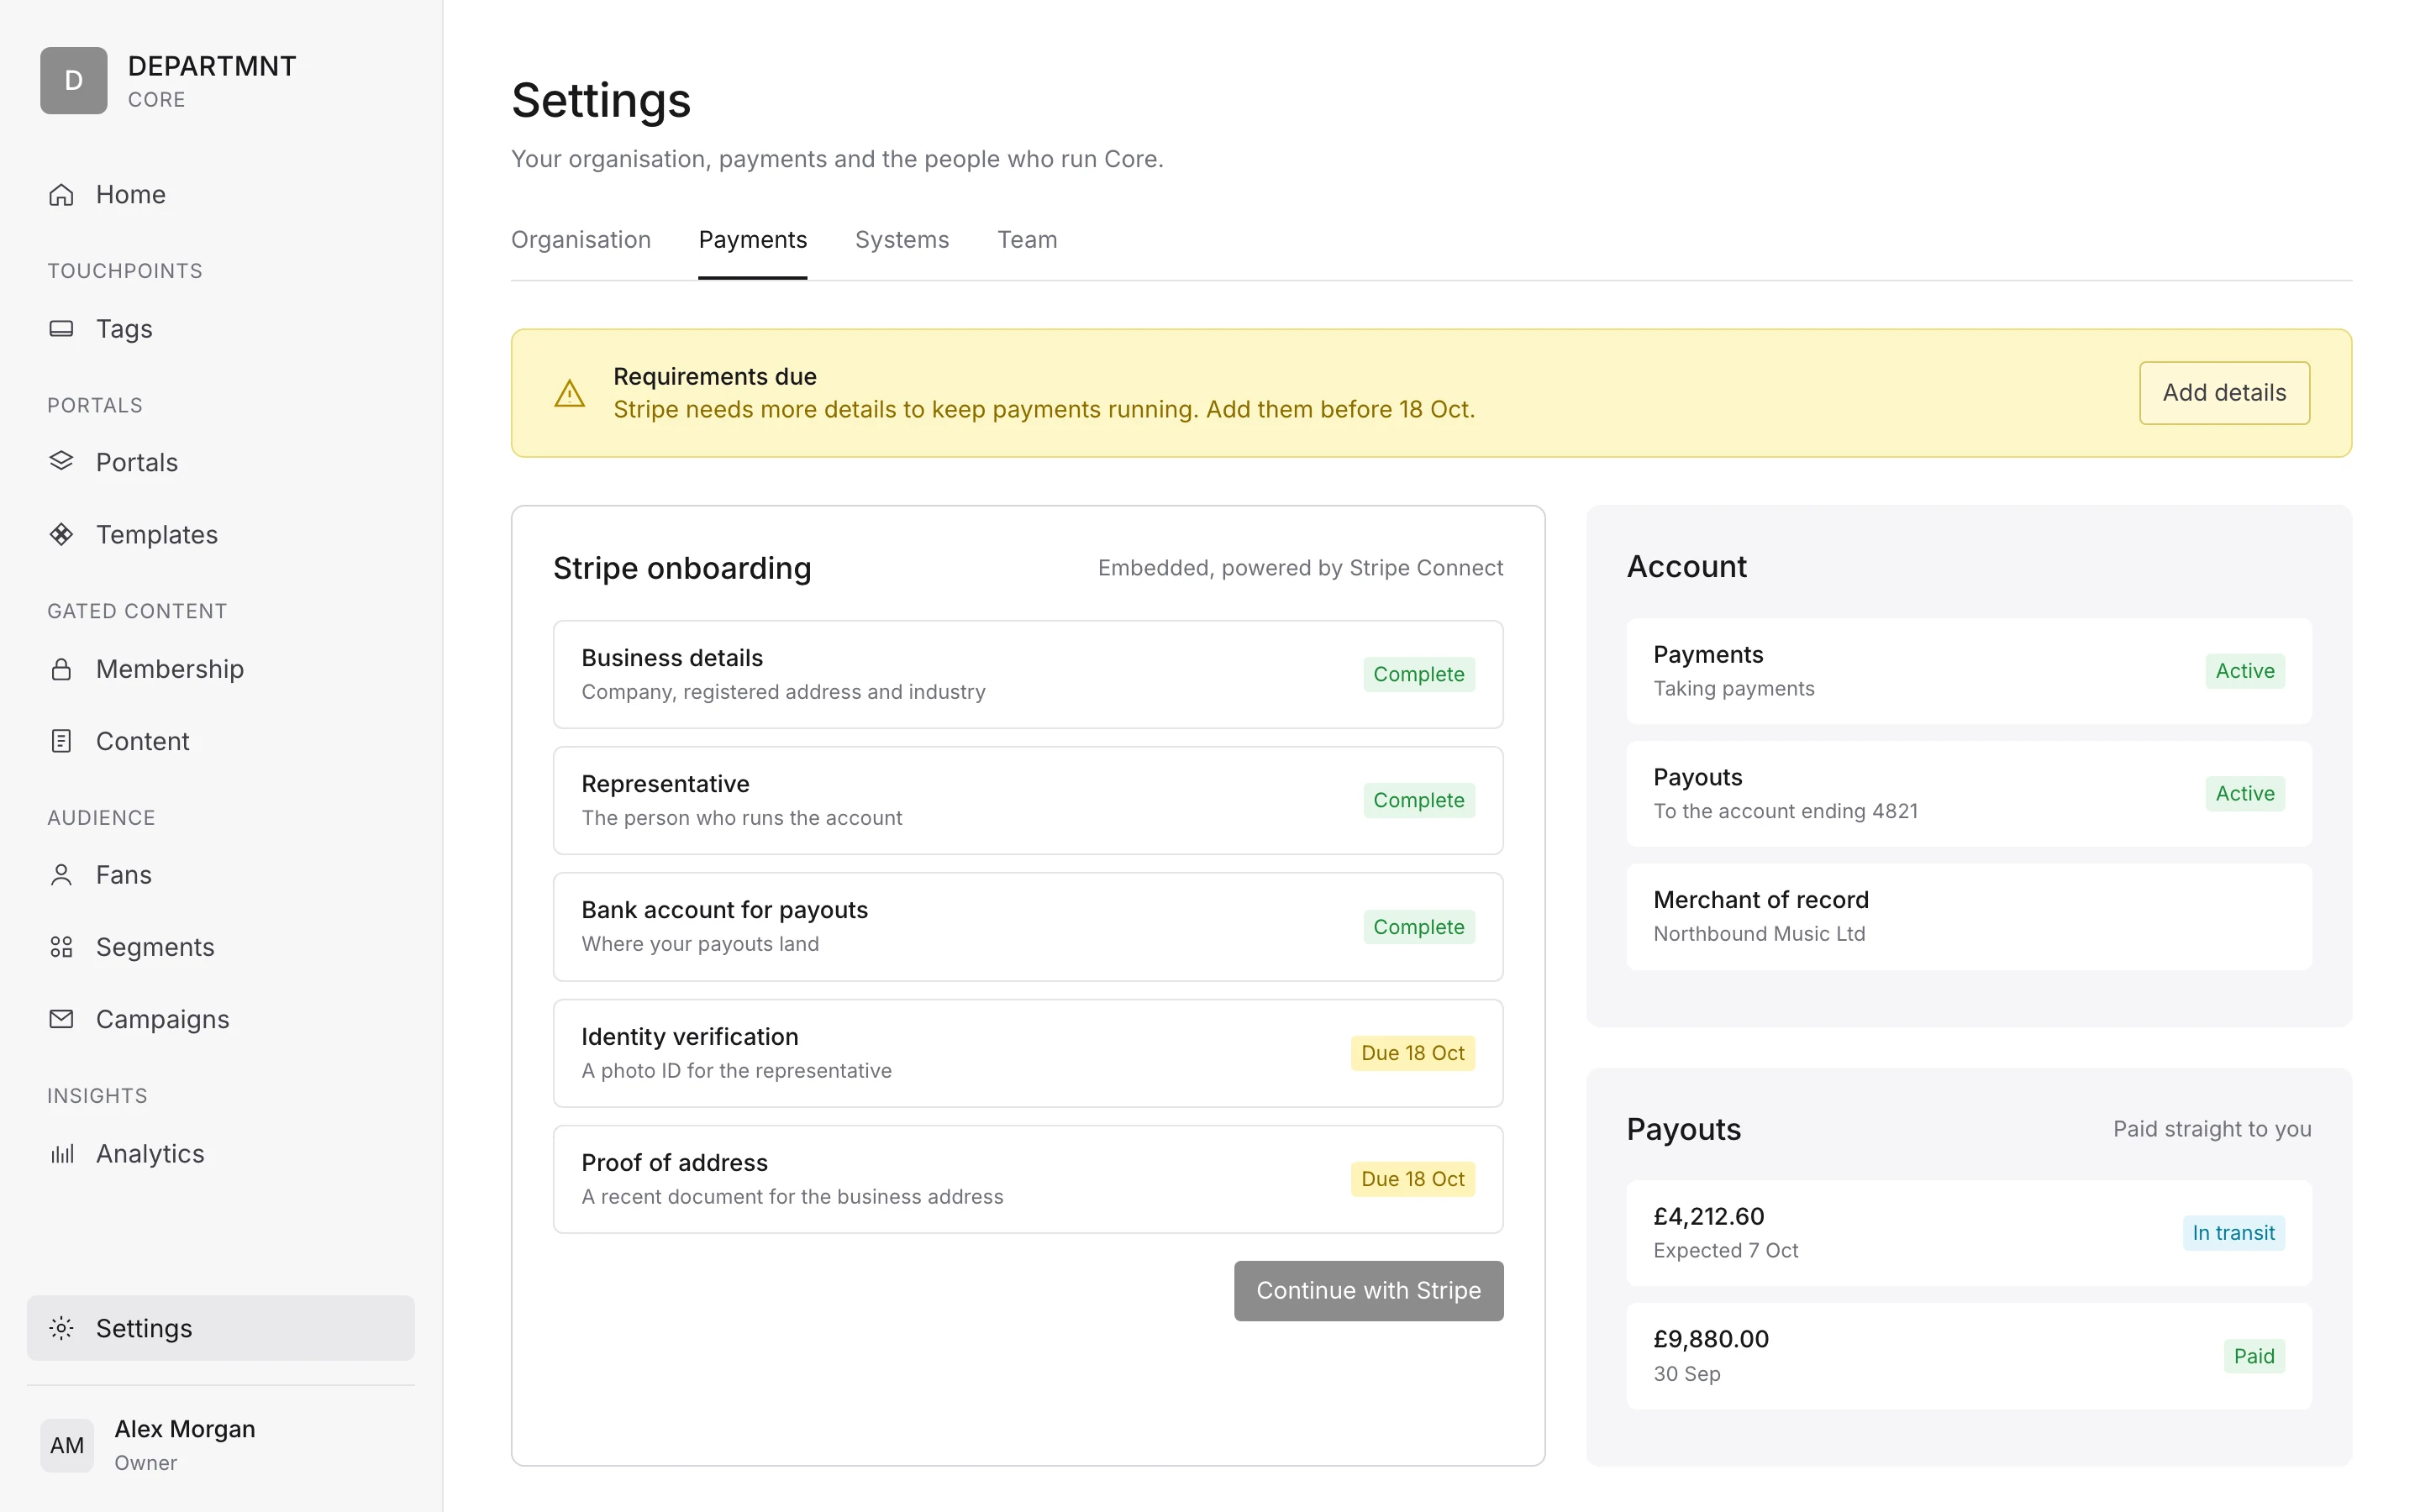Image resolution: width=2420 pixels, height=1512 pixels.
Task: Select the Payments tab
Action: [x=753, y=240]
